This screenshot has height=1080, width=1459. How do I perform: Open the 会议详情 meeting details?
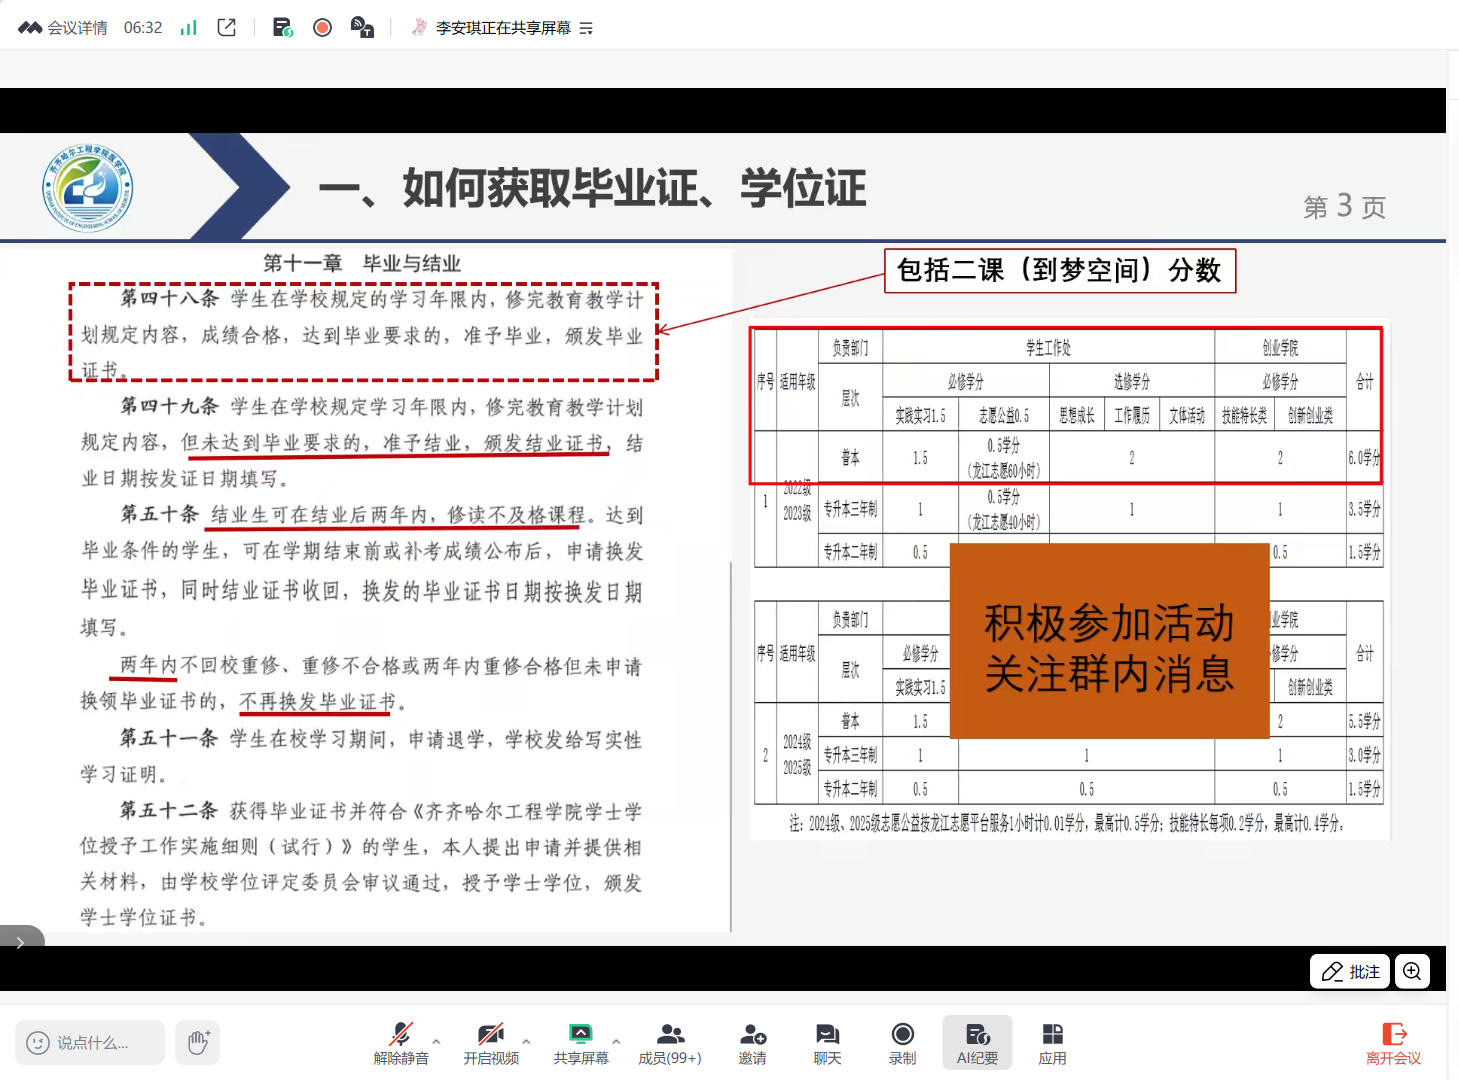(x=63, y=28)
